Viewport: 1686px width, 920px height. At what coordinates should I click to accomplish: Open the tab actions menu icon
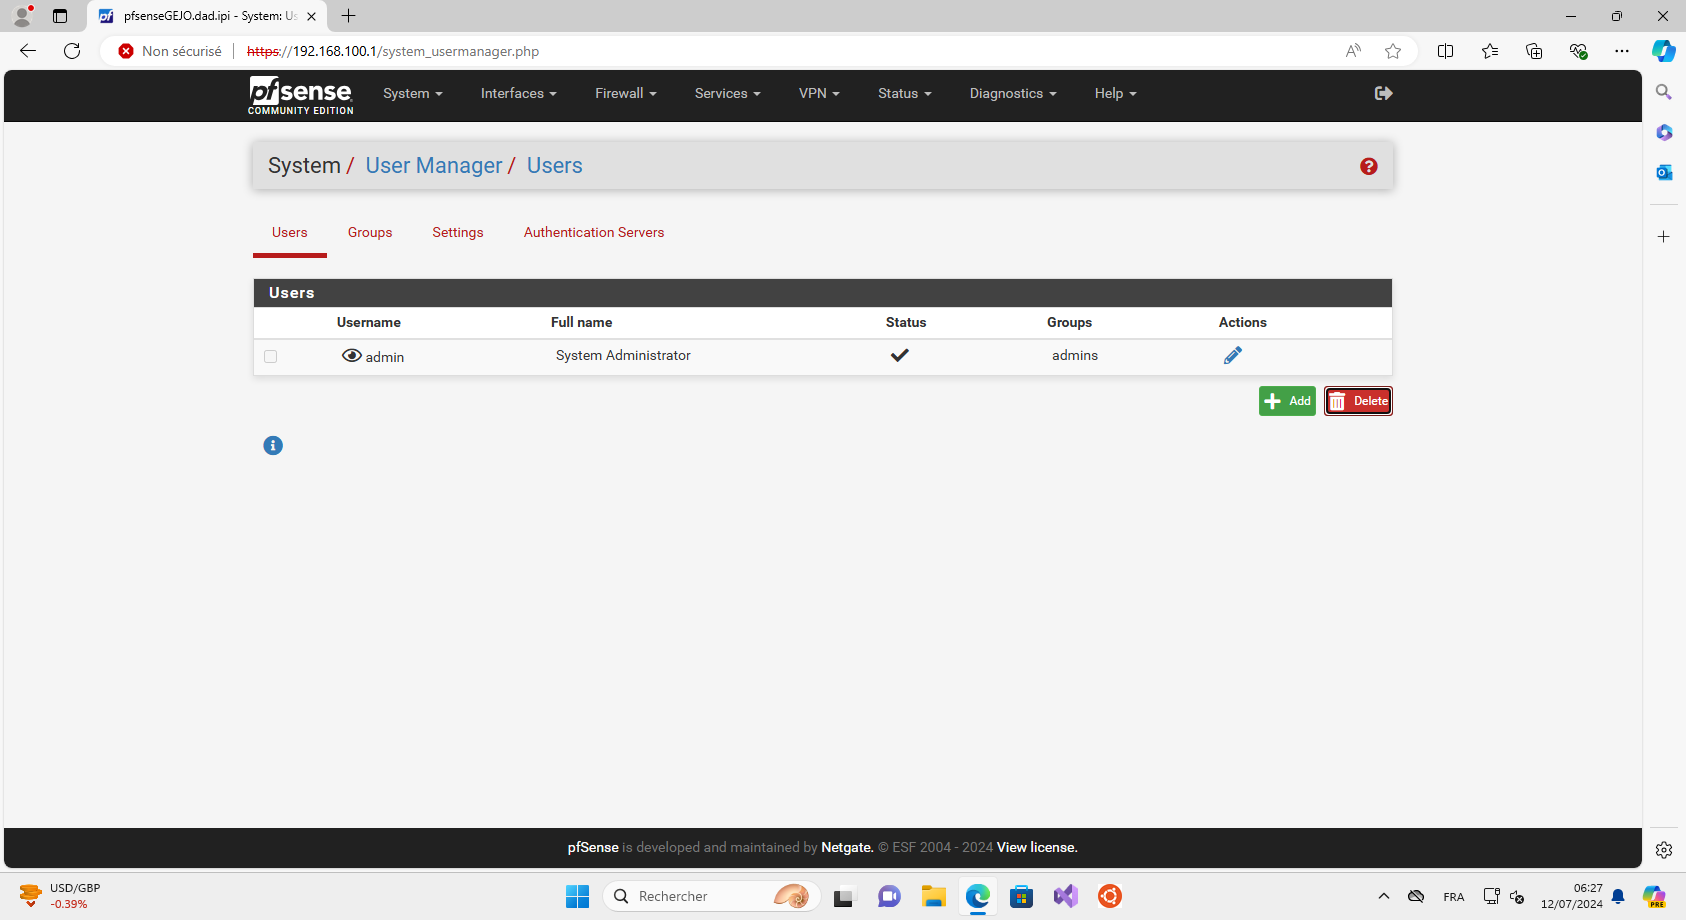coord(60,16)
